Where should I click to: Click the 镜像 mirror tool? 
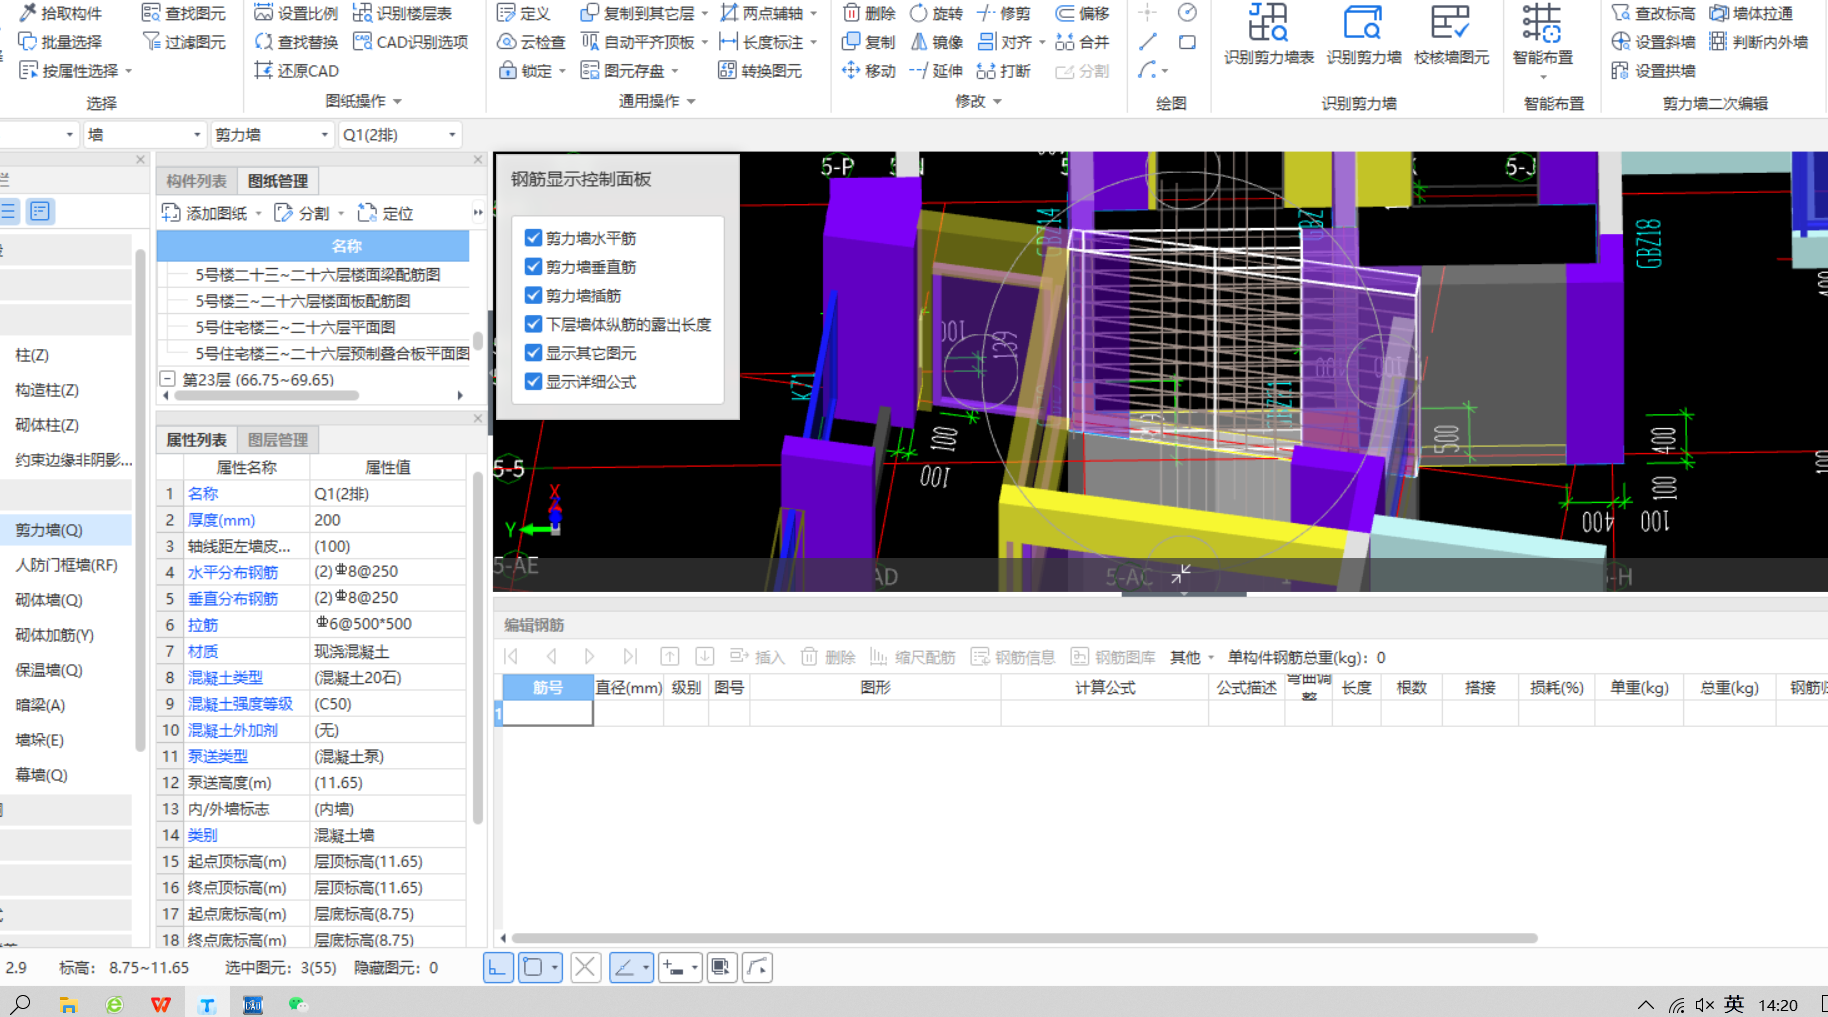pos(936,42)
